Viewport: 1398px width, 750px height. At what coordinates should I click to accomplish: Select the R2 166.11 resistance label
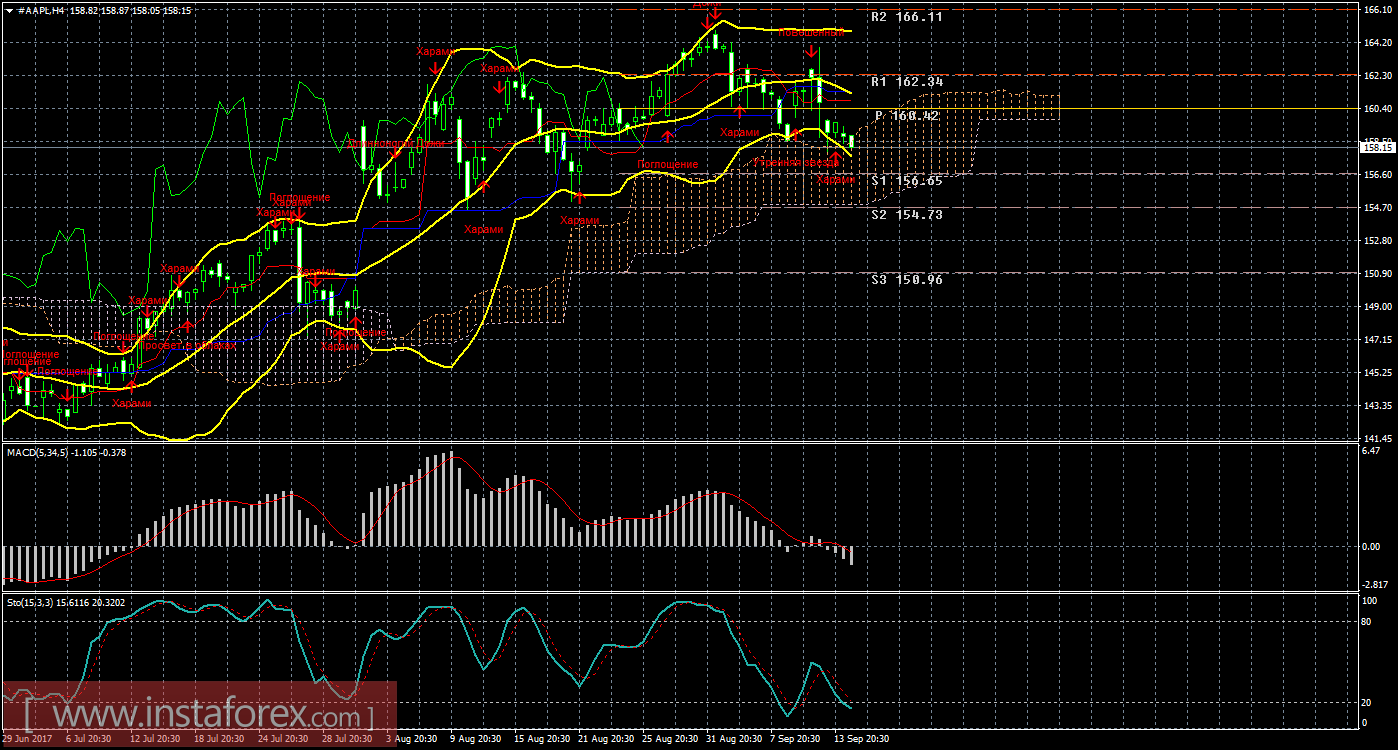click(906, 17)
